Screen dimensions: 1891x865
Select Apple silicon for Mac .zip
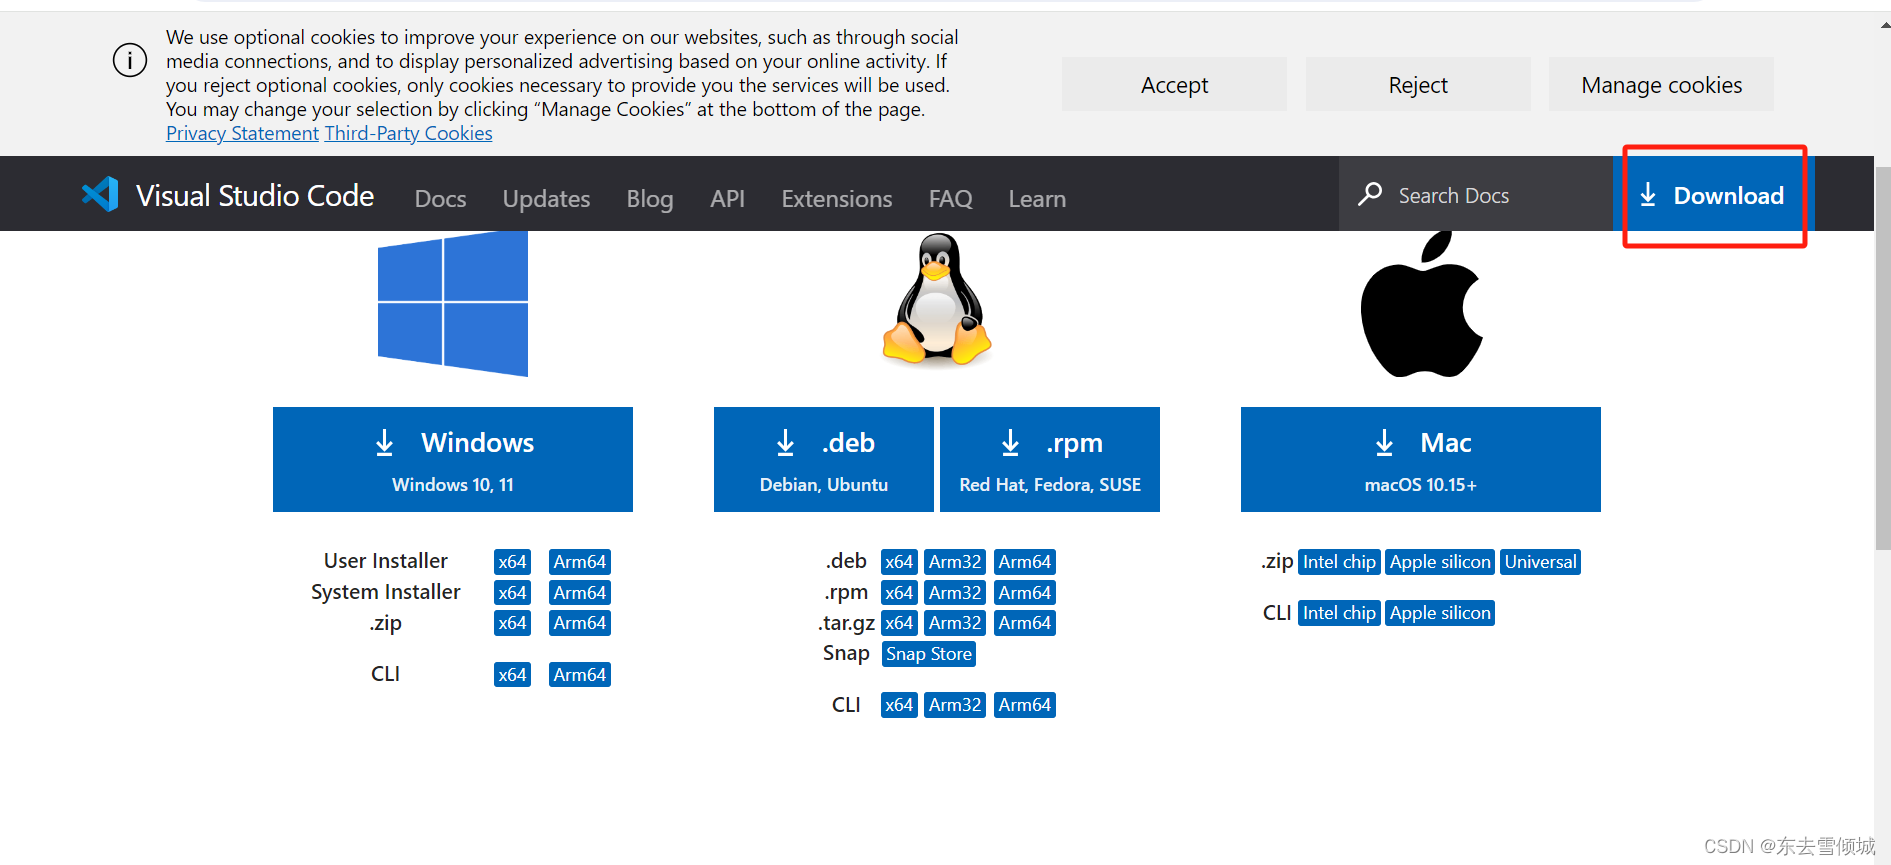coord(1440,562)
